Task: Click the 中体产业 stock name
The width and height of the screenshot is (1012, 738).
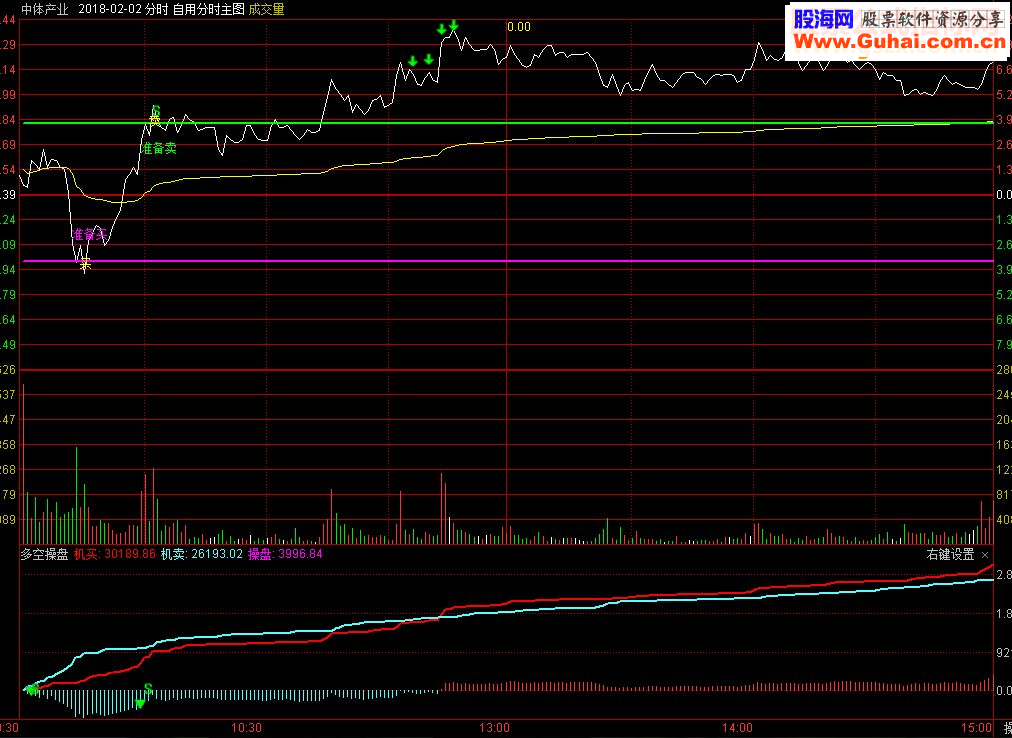Action: (45, 9)
